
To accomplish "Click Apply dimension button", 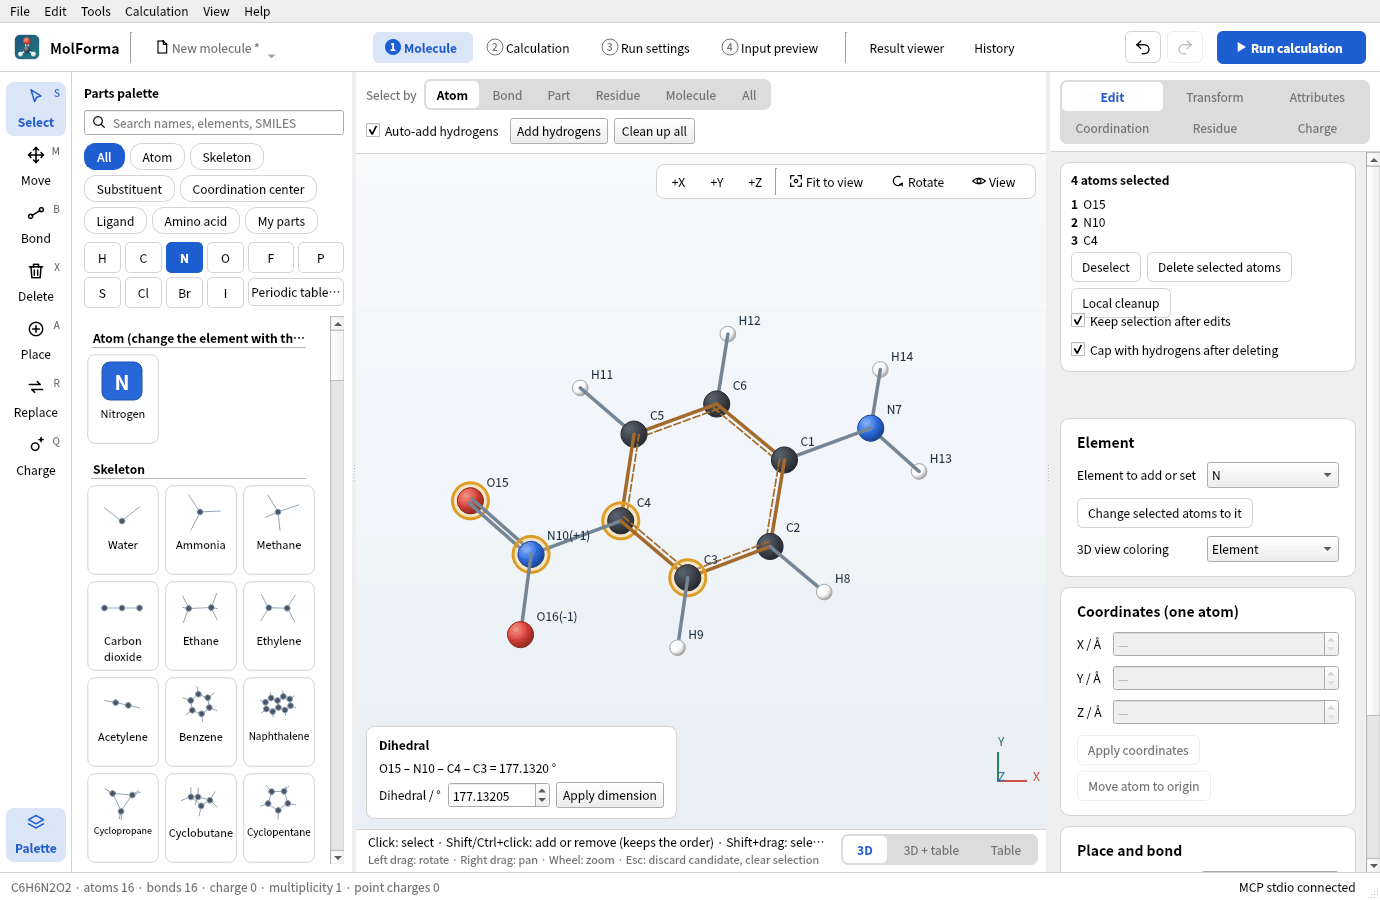I will click(609, 795).
